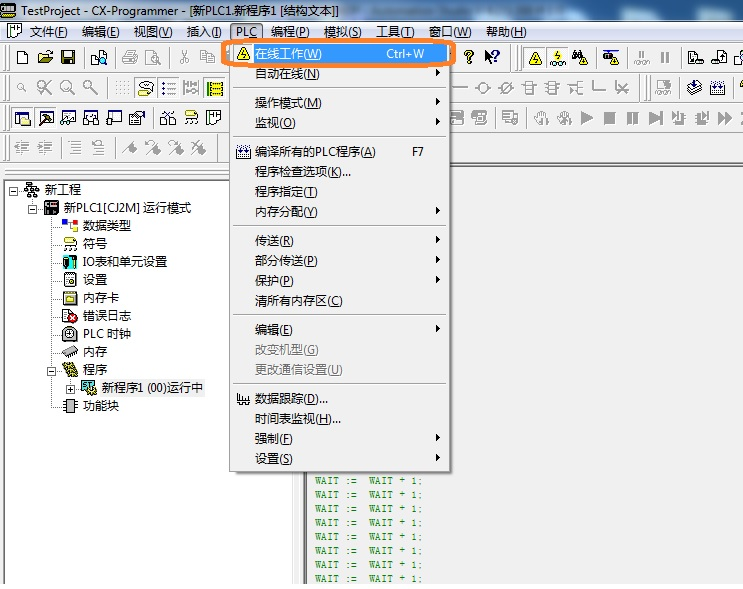Open the 工具(T) menu
The height and width of the screenshot is (589, 743).
point(395,32)
